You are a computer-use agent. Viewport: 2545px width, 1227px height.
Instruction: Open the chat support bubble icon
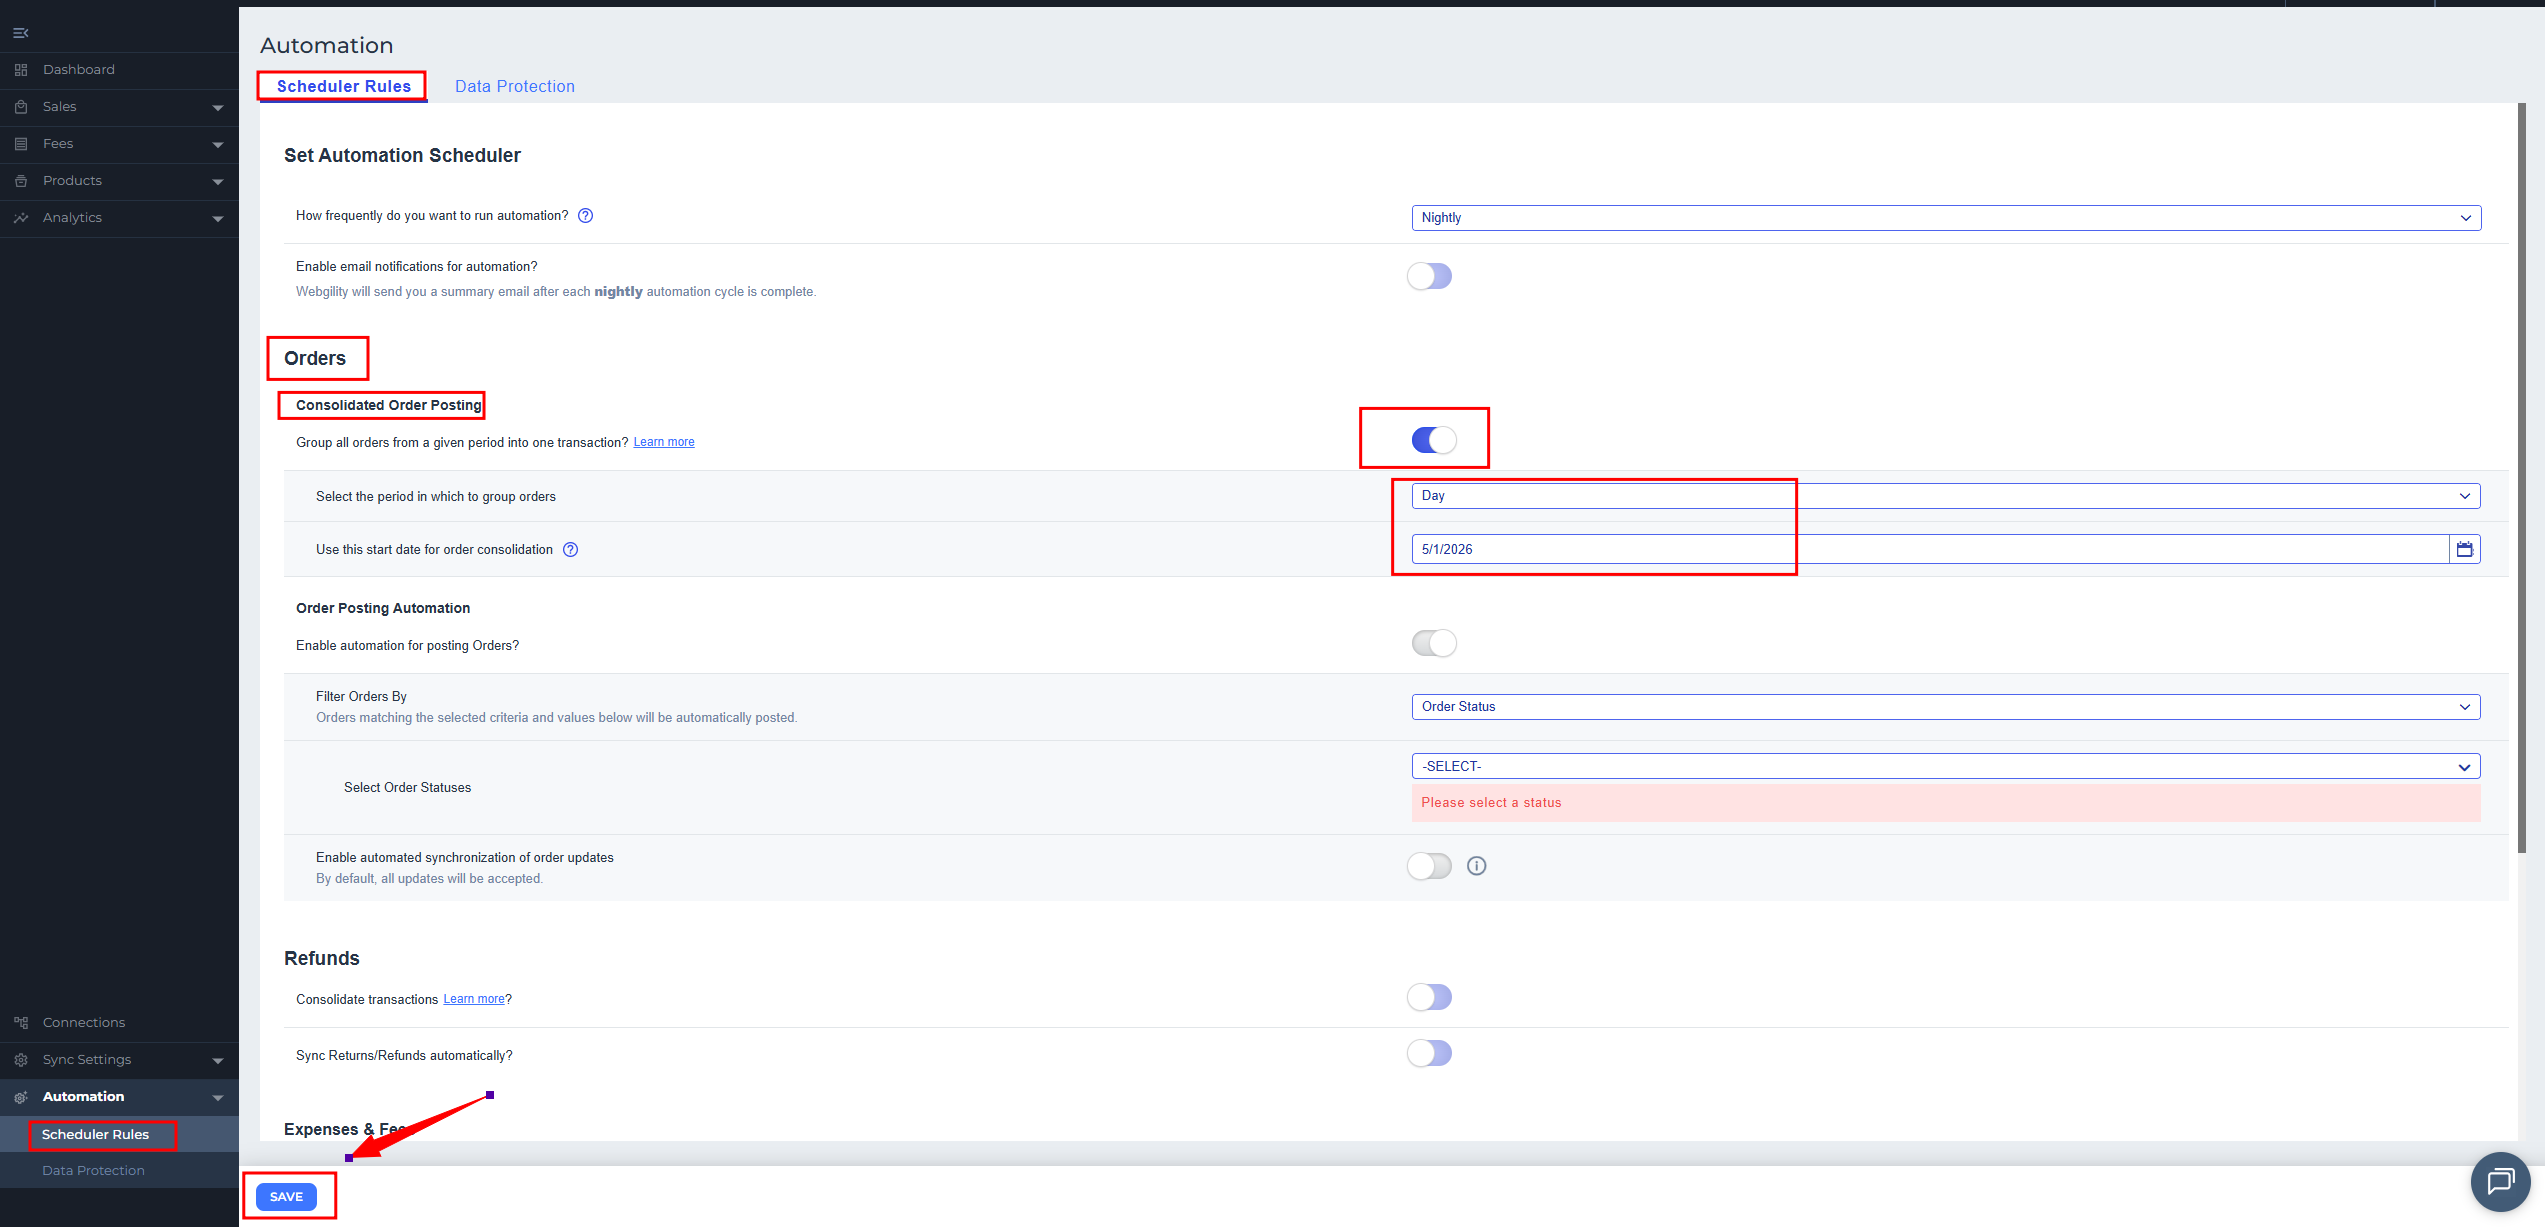(x=2500, y=1181)
